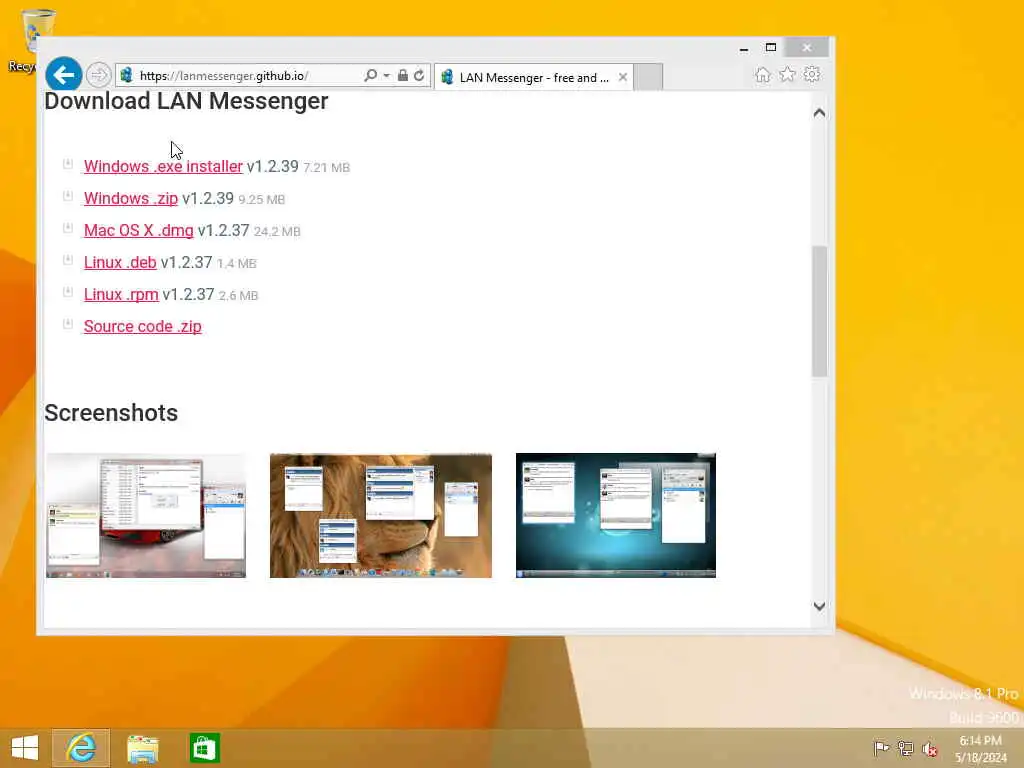Open the Tools gear icon

click(812, 74)
